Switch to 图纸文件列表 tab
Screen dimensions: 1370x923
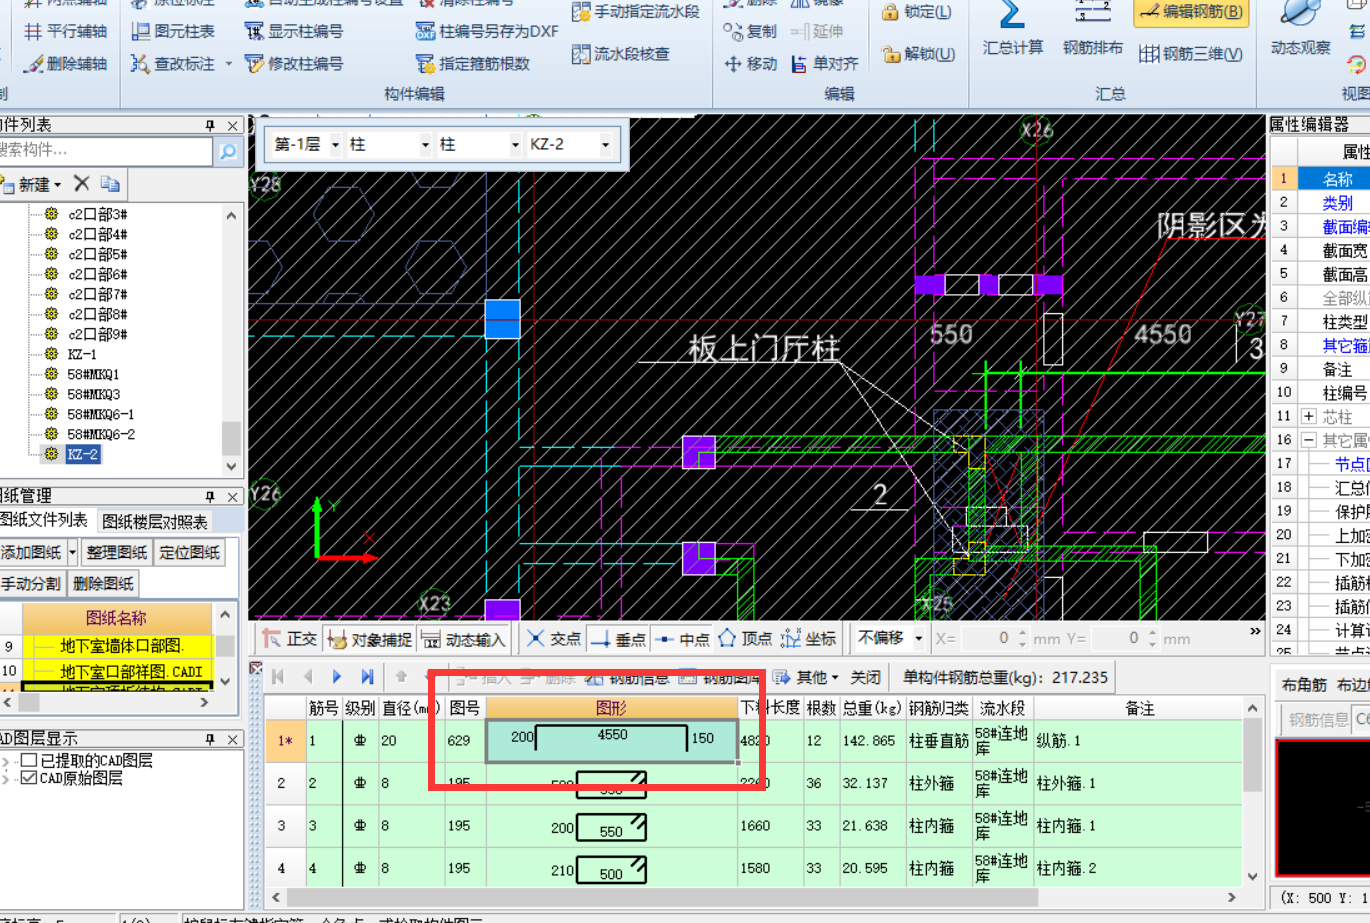[x=43, y=520]
